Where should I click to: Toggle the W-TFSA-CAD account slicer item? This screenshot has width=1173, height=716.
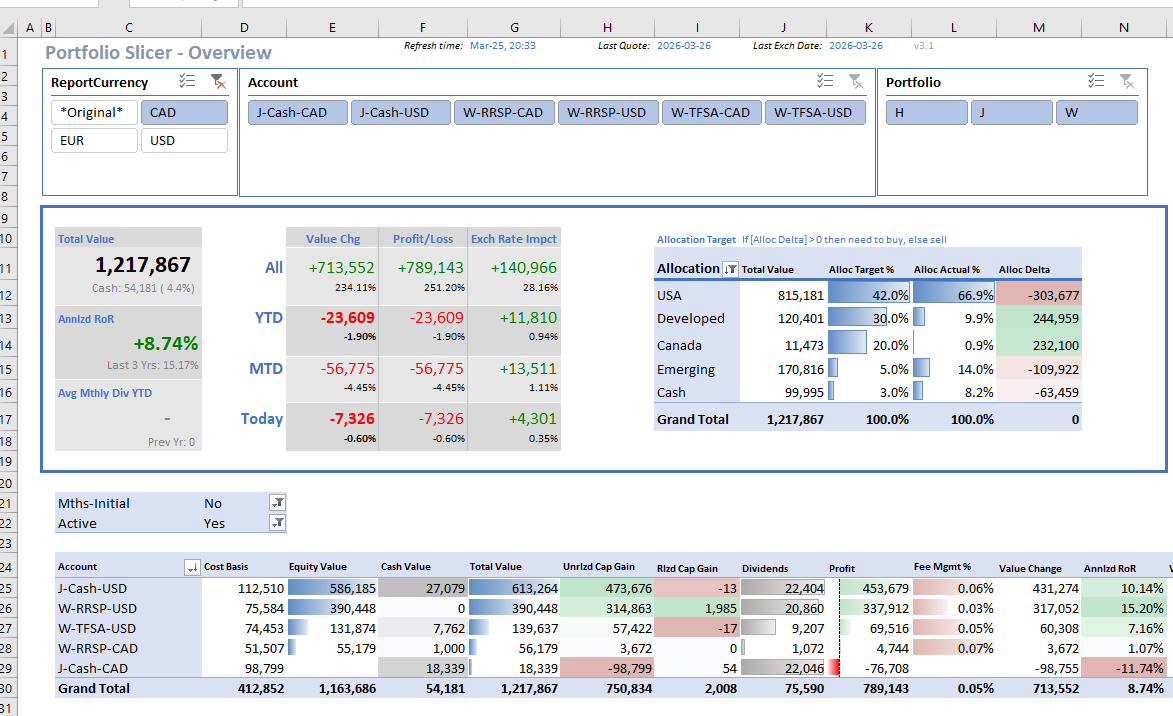(711, 113)
